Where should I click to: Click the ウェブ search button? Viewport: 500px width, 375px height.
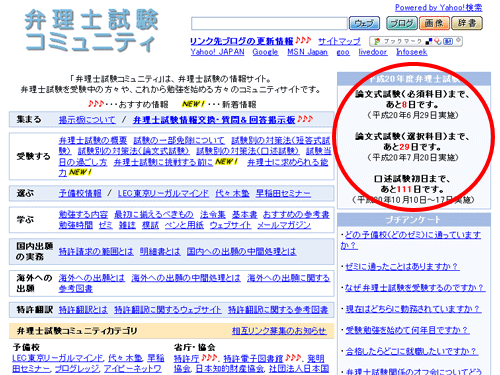[x=364, y=23]
